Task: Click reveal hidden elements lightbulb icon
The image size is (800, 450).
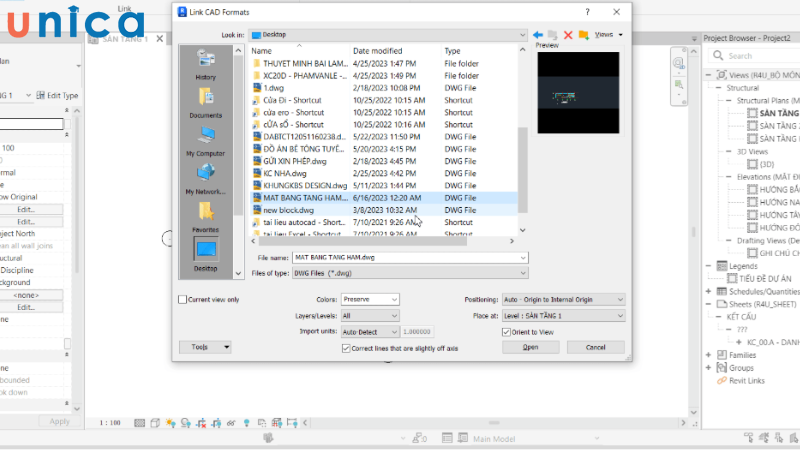Action: (x=246, y=423)
